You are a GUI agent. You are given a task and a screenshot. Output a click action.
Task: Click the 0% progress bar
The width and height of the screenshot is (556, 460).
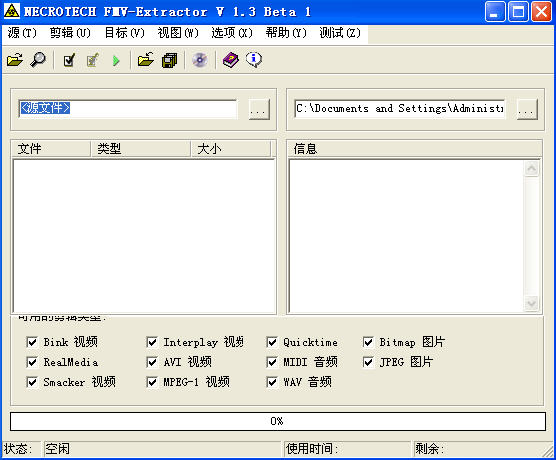tap(278, 421)
